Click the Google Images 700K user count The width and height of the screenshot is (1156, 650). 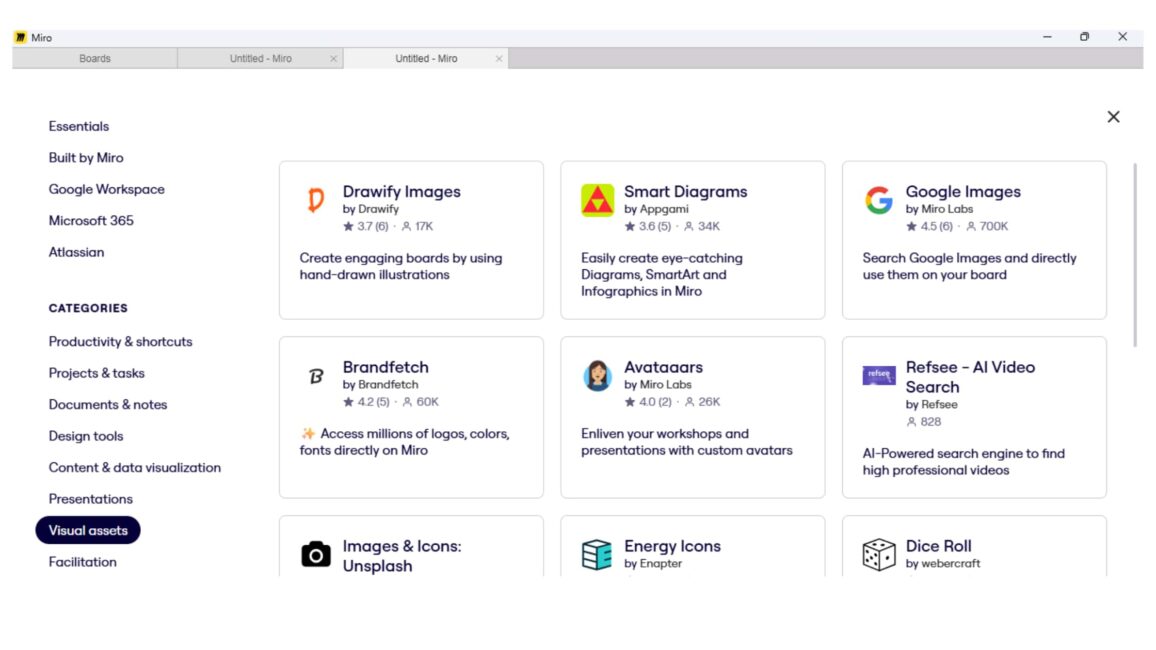pyautogui.click(x=987, y=227)
